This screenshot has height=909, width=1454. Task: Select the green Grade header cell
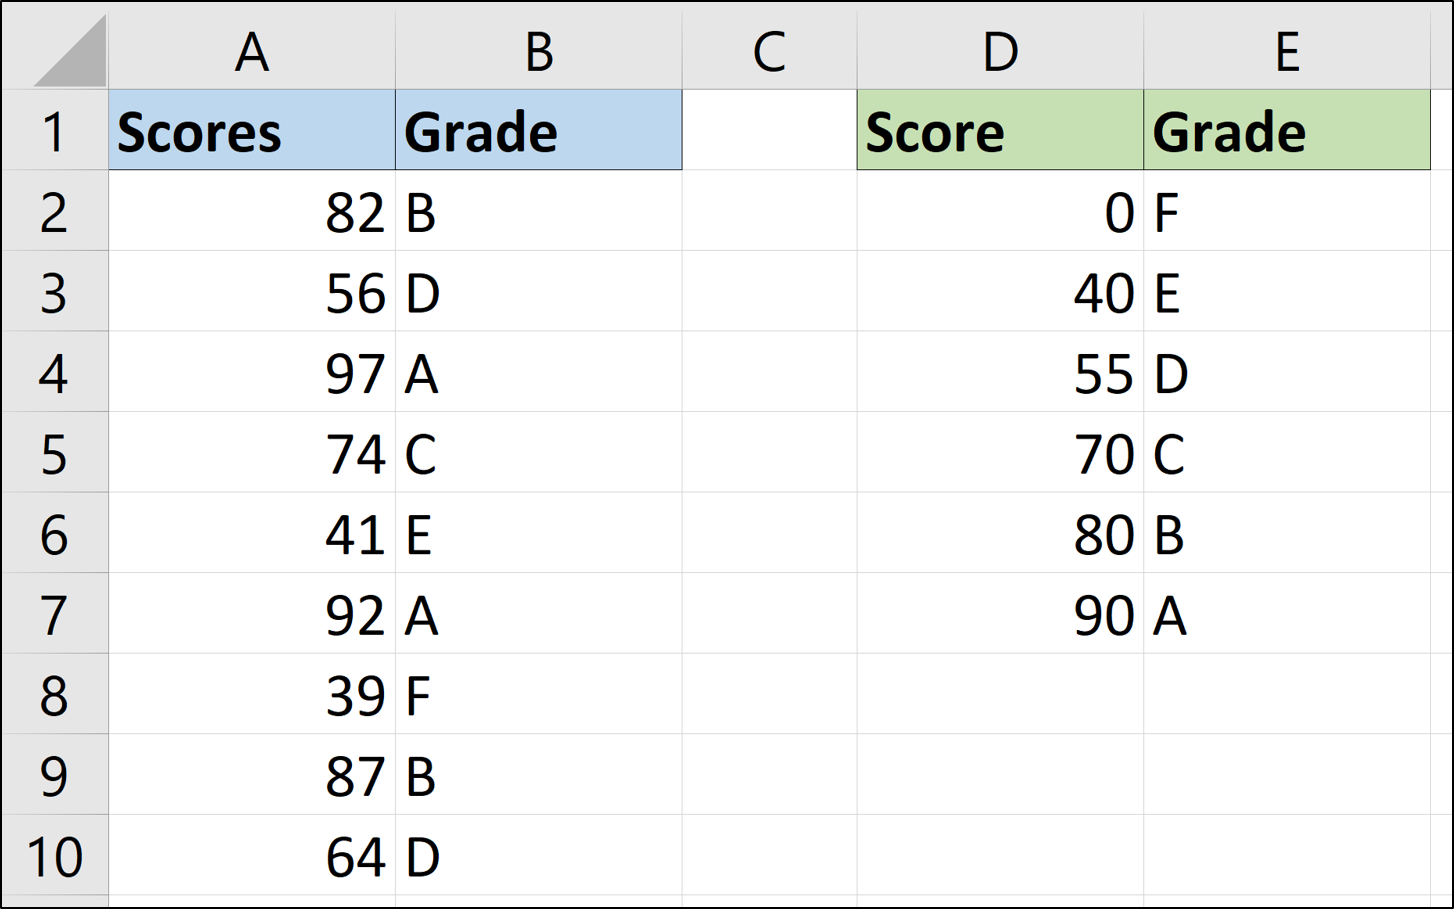coord(1287,132)
